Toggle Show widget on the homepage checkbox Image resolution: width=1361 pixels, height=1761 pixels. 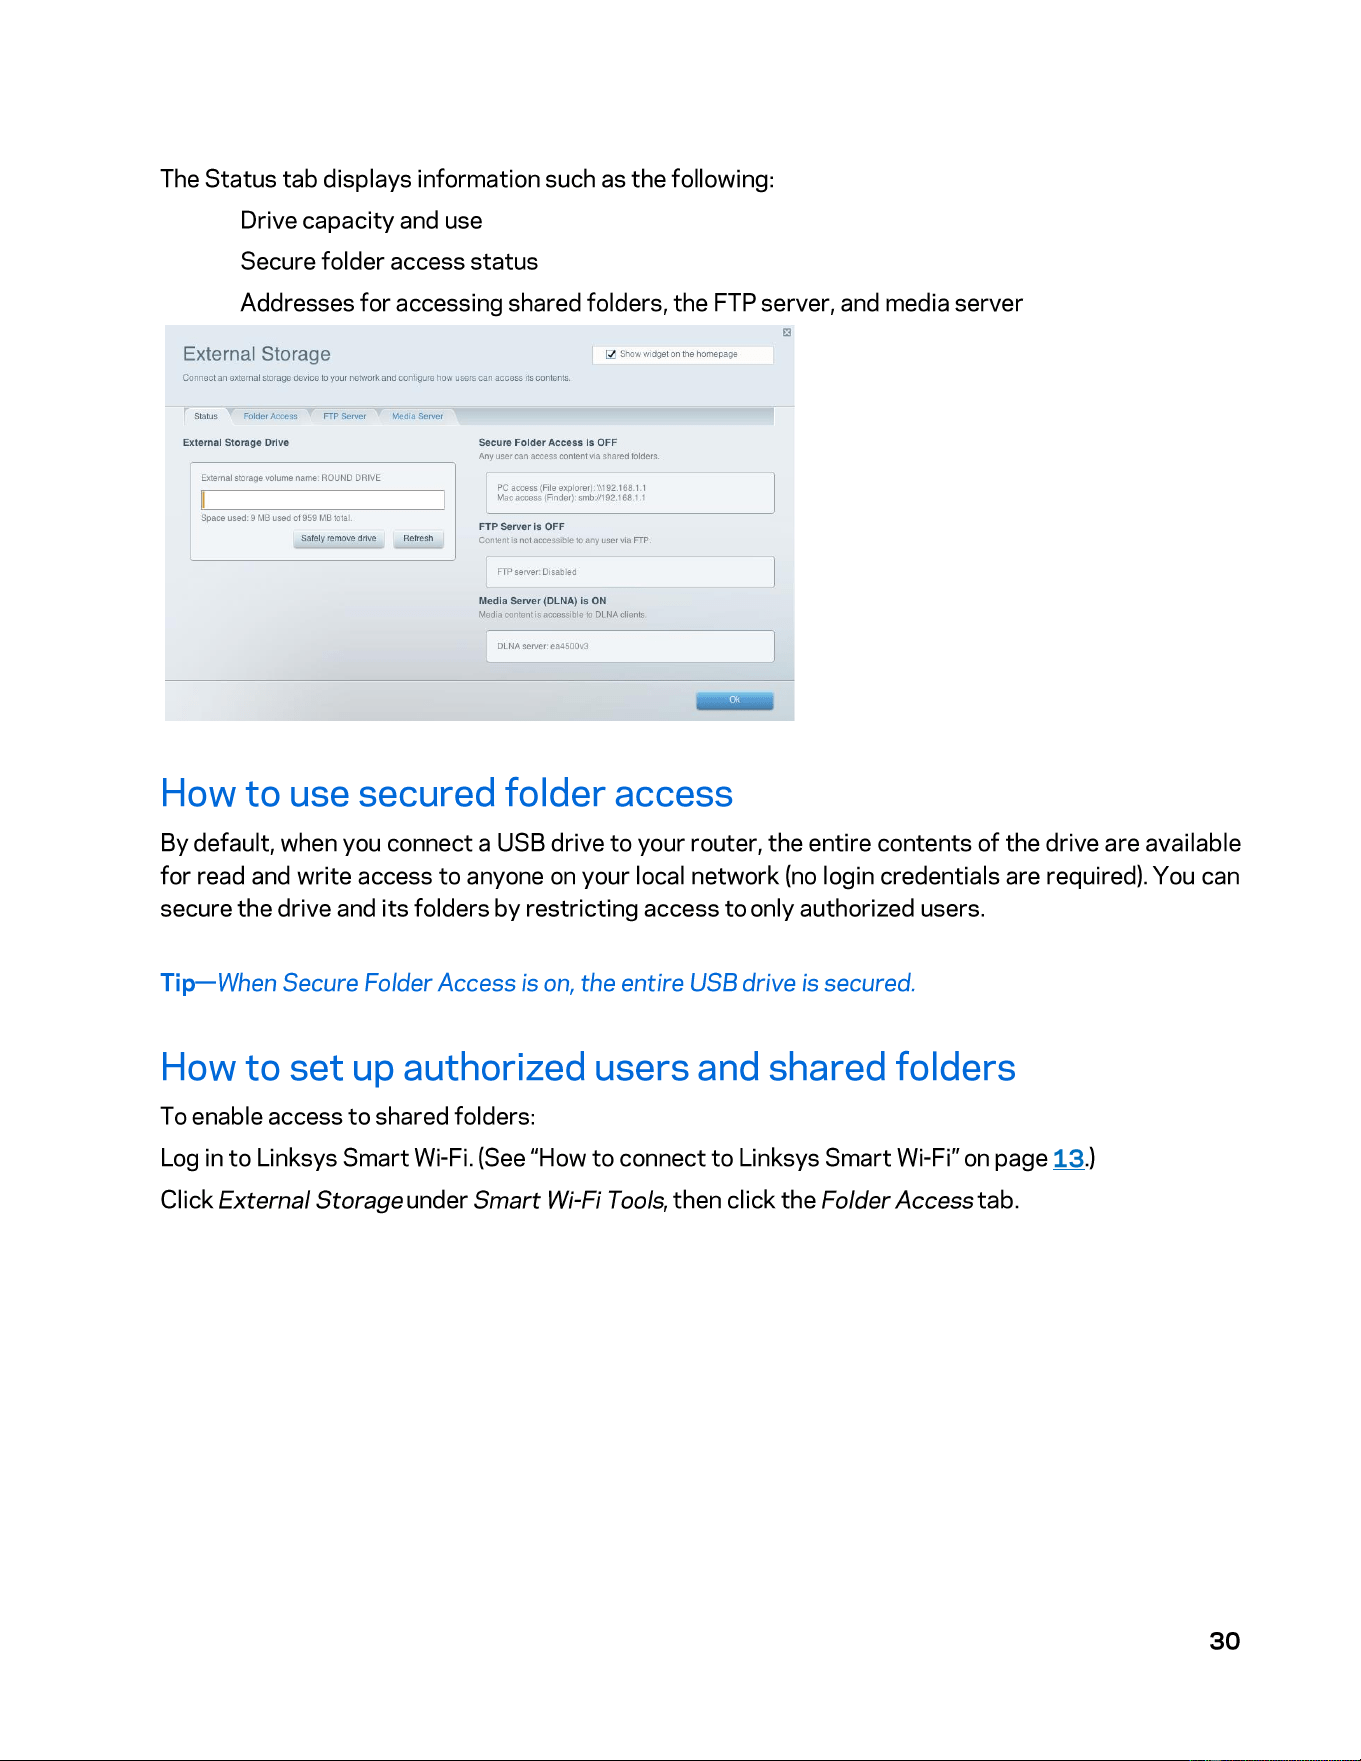(611, 354)
